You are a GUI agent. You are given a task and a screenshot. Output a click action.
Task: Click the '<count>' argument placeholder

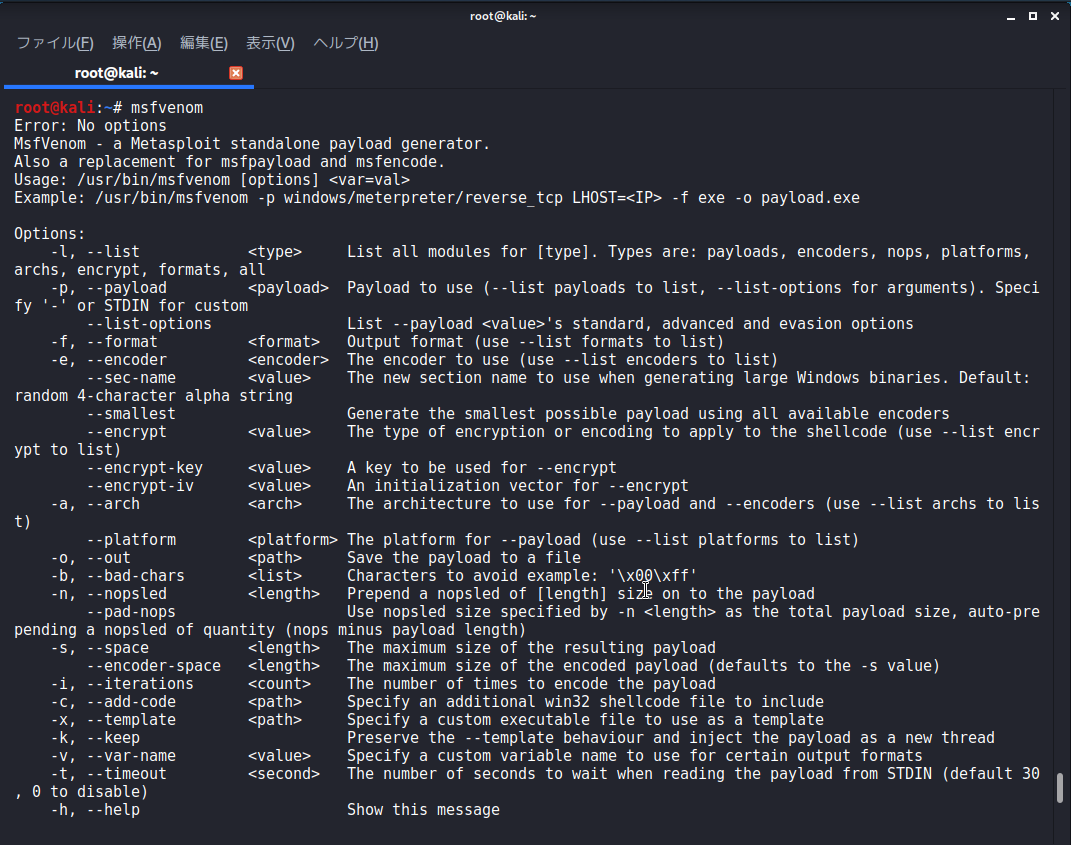point(279,684)
